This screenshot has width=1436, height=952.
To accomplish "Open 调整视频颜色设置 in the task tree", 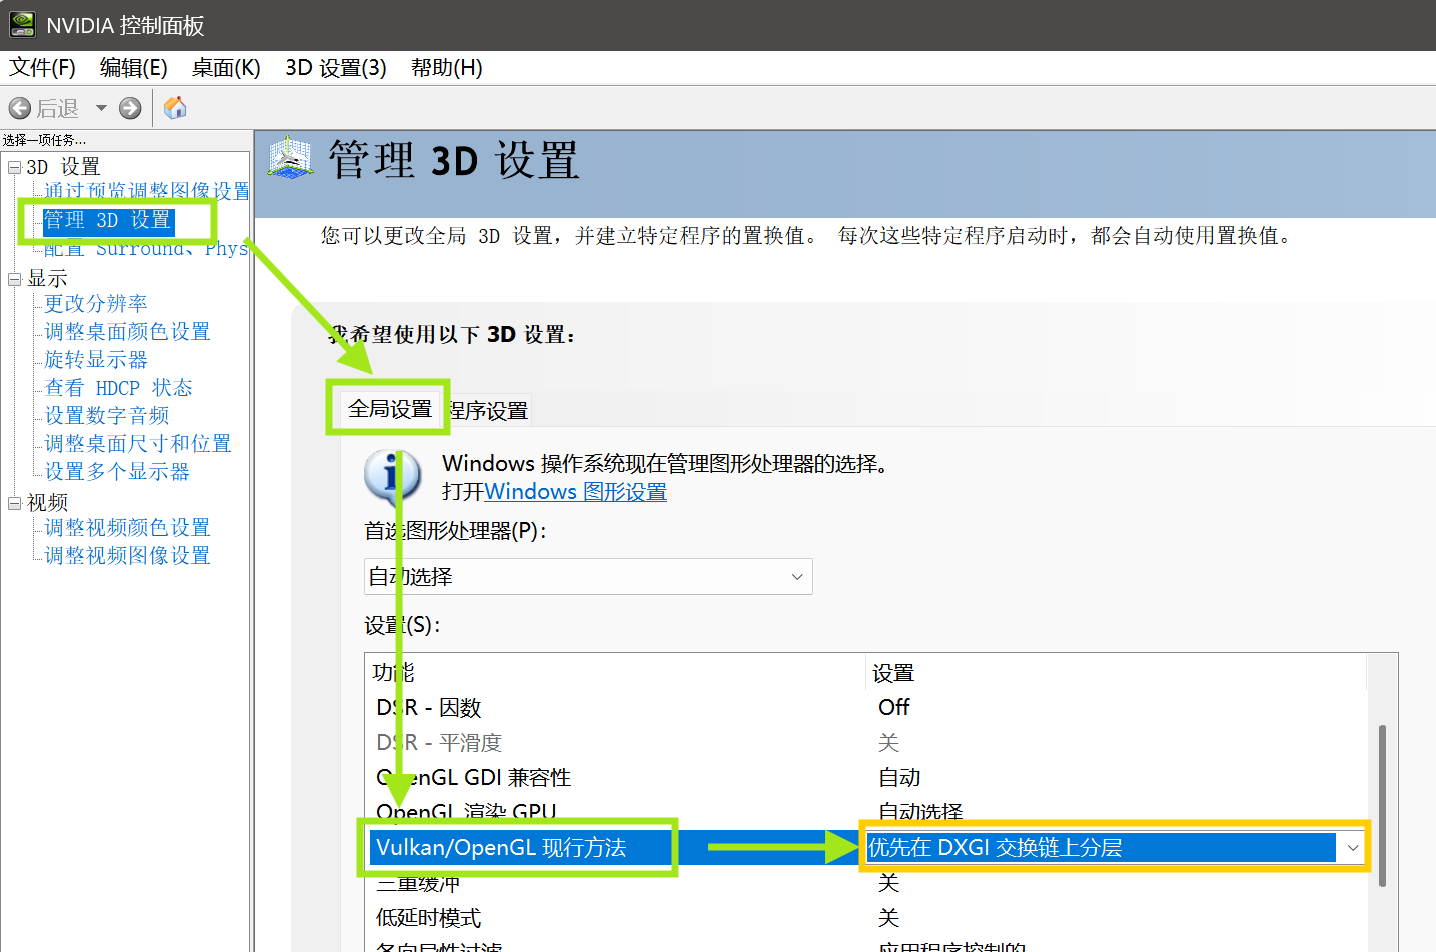I will tap(128, 527).
